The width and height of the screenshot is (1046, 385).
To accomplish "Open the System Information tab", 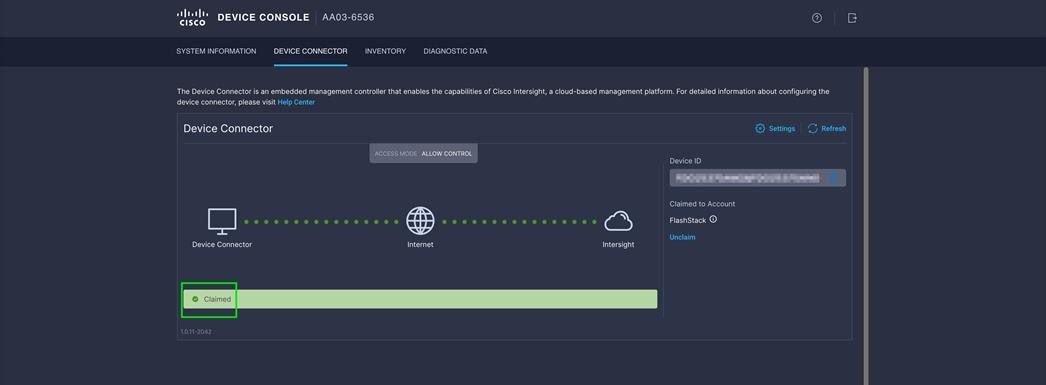I will 216,51.
